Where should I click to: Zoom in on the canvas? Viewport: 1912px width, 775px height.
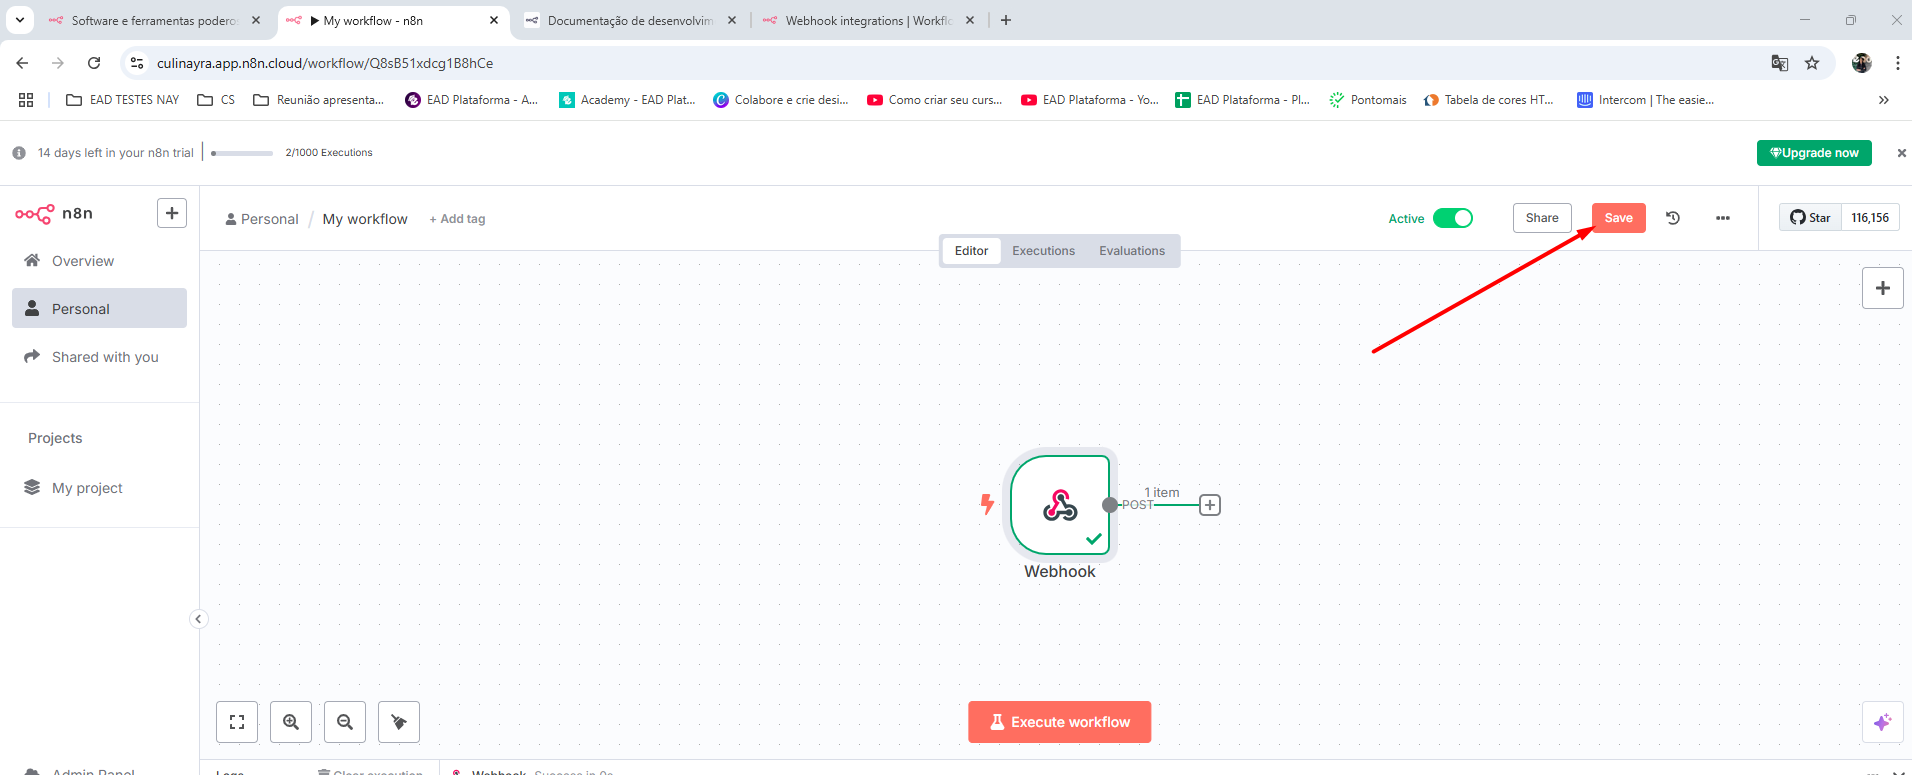291,722
